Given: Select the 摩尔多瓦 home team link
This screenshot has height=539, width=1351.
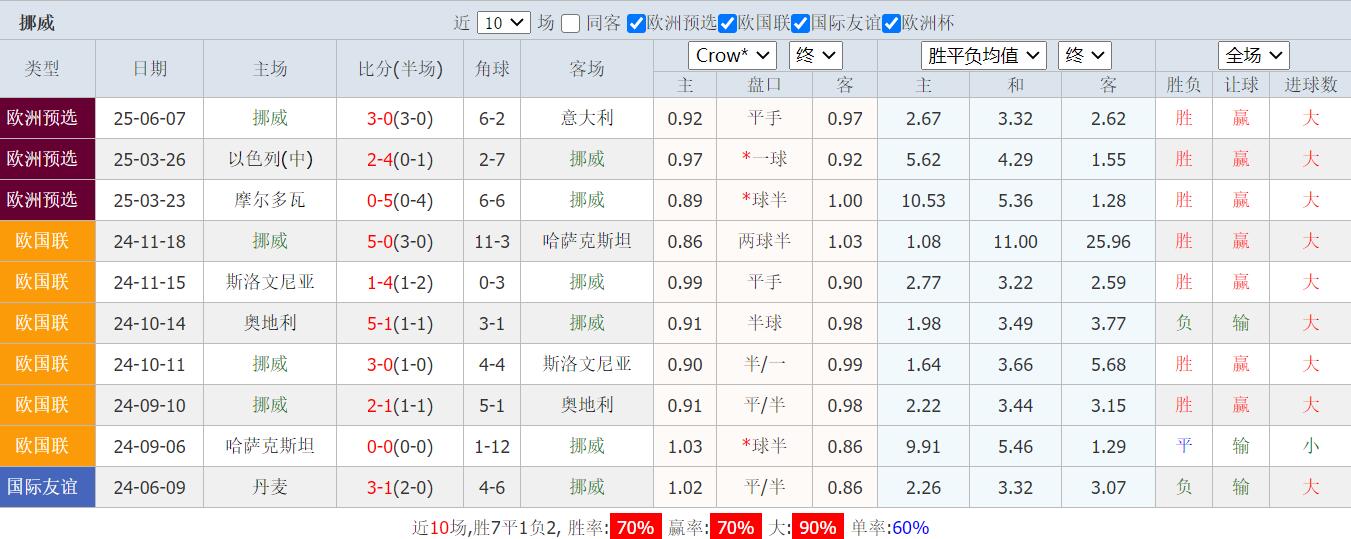Looking at the screenshot, I should (270, 201).
